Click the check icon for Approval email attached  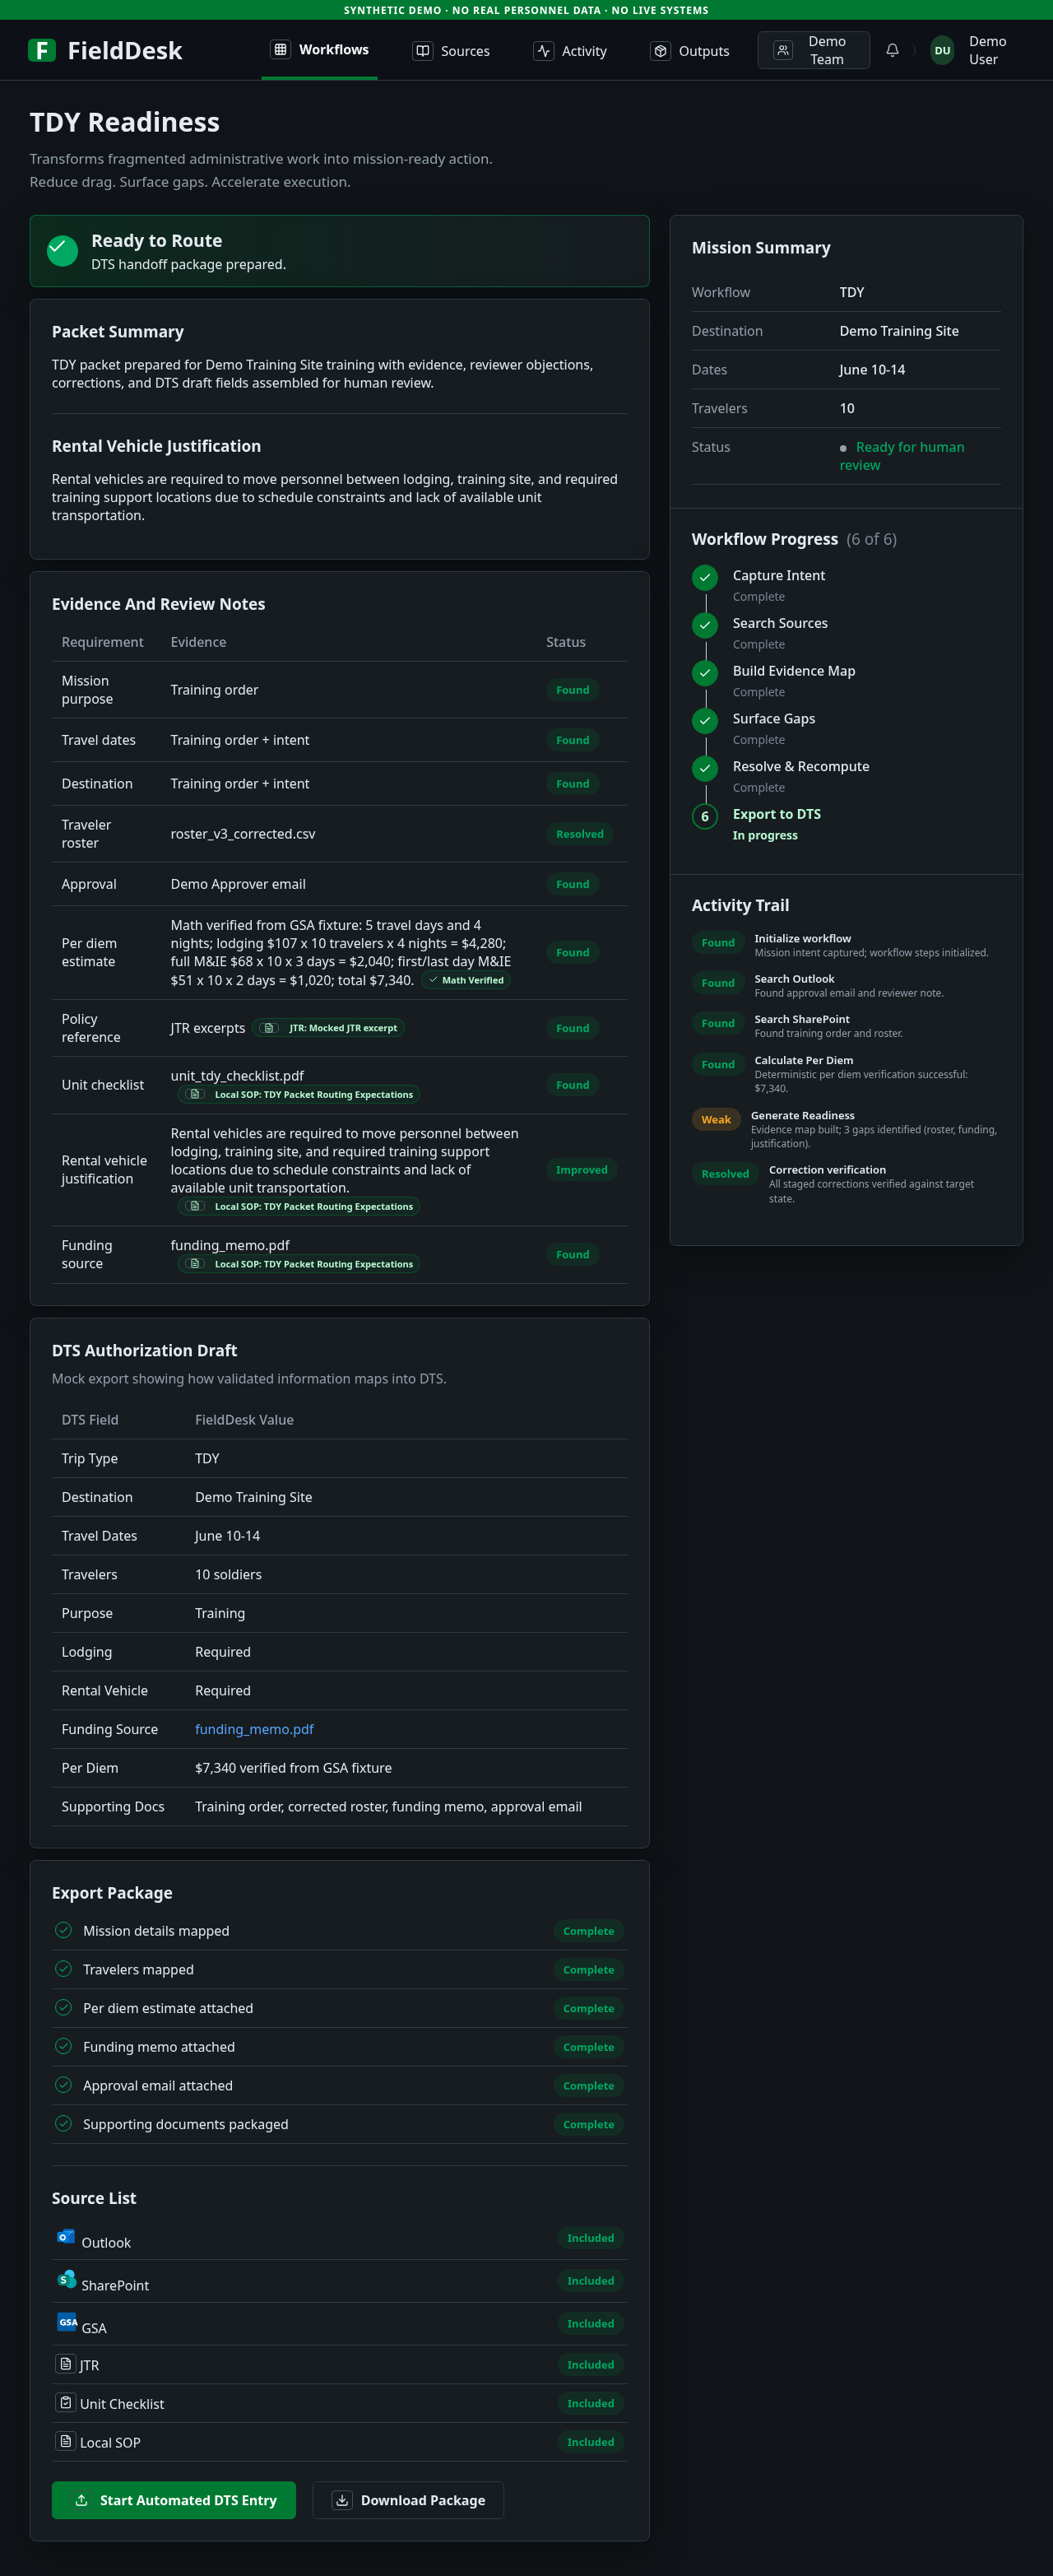pos(63,2085)
